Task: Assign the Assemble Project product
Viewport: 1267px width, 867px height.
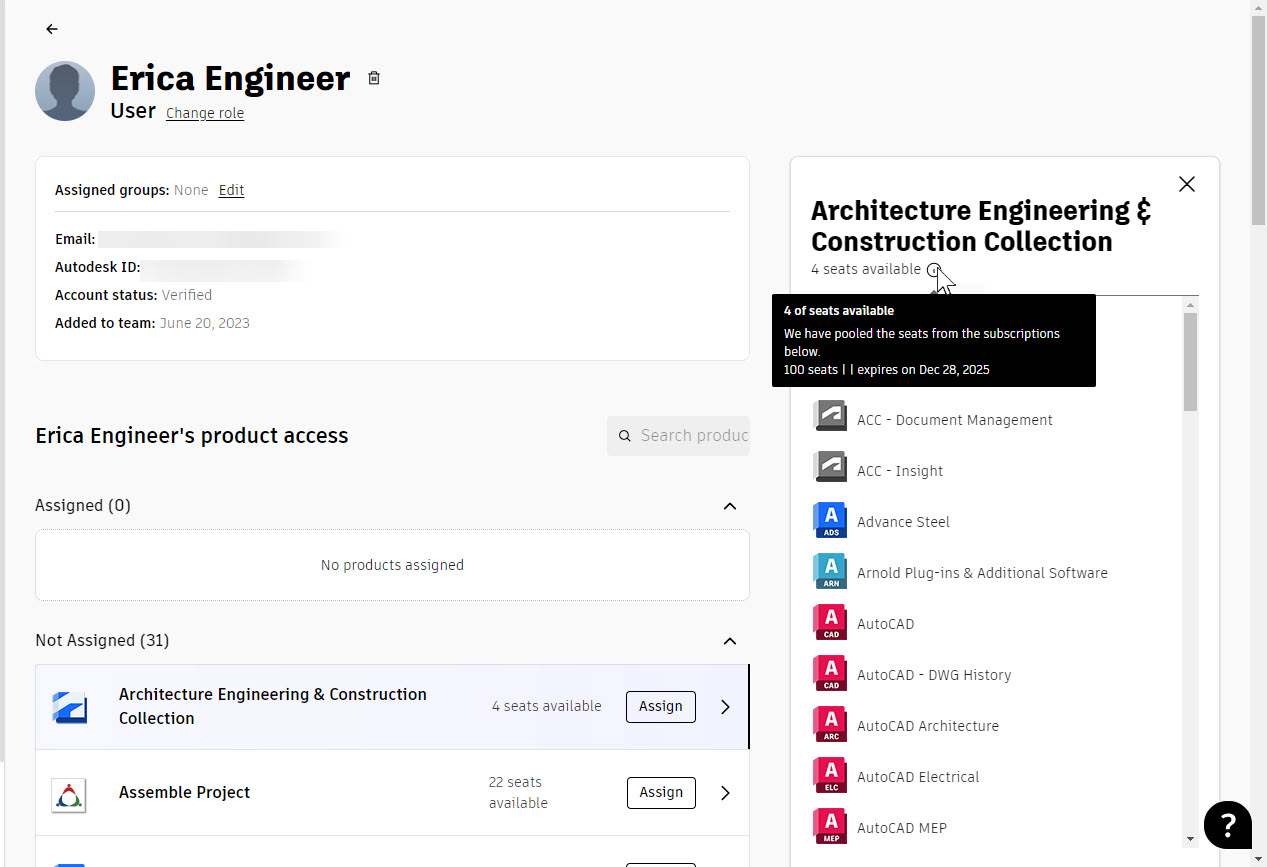Action: pos(661,792)
